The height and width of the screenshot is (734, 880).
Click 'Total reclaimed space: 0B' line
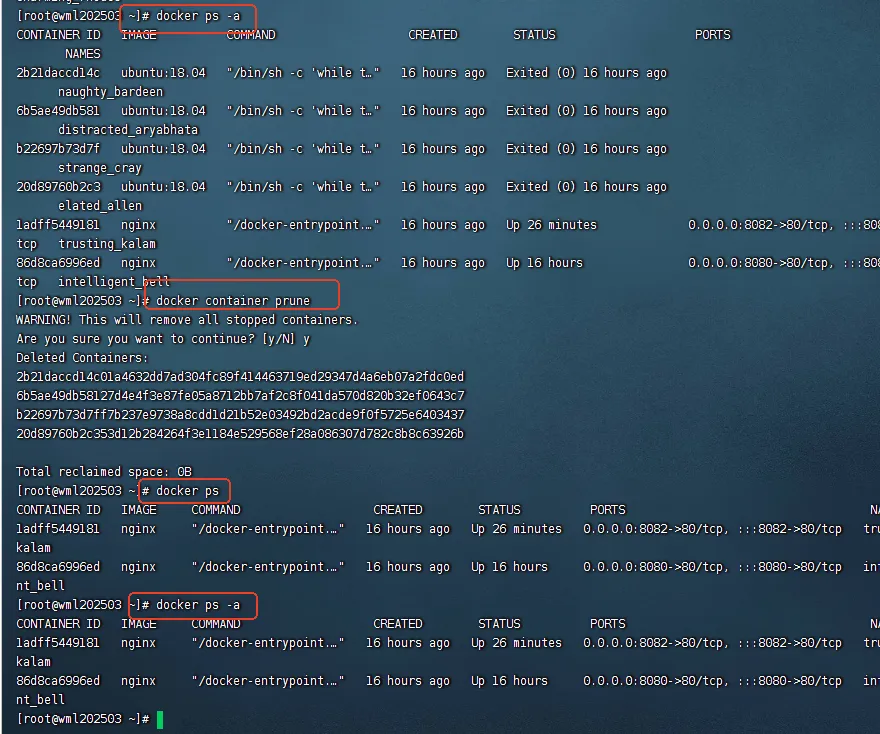coord(104,472)
